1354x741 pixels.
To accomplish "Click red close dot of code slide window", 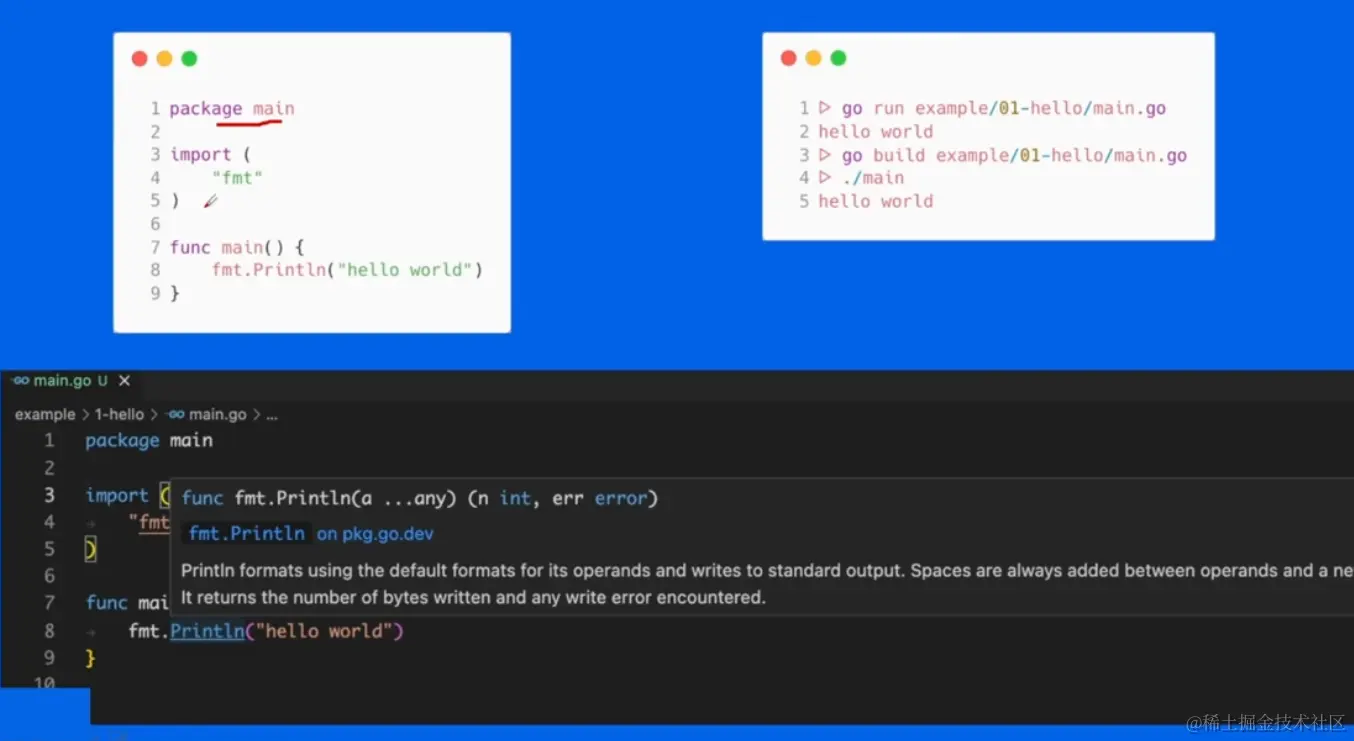I will [x=140, y=59].
